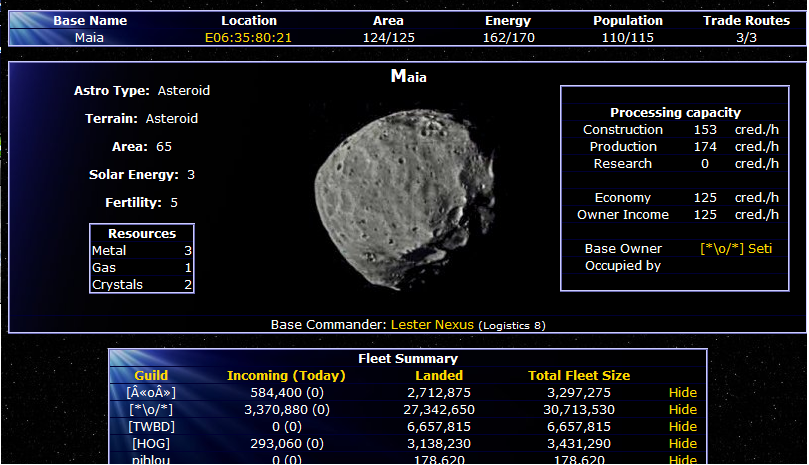This screenshot has width=809, height=465.
Task: Open base owner [*\o/*] Seti profile
Action: 736,248
